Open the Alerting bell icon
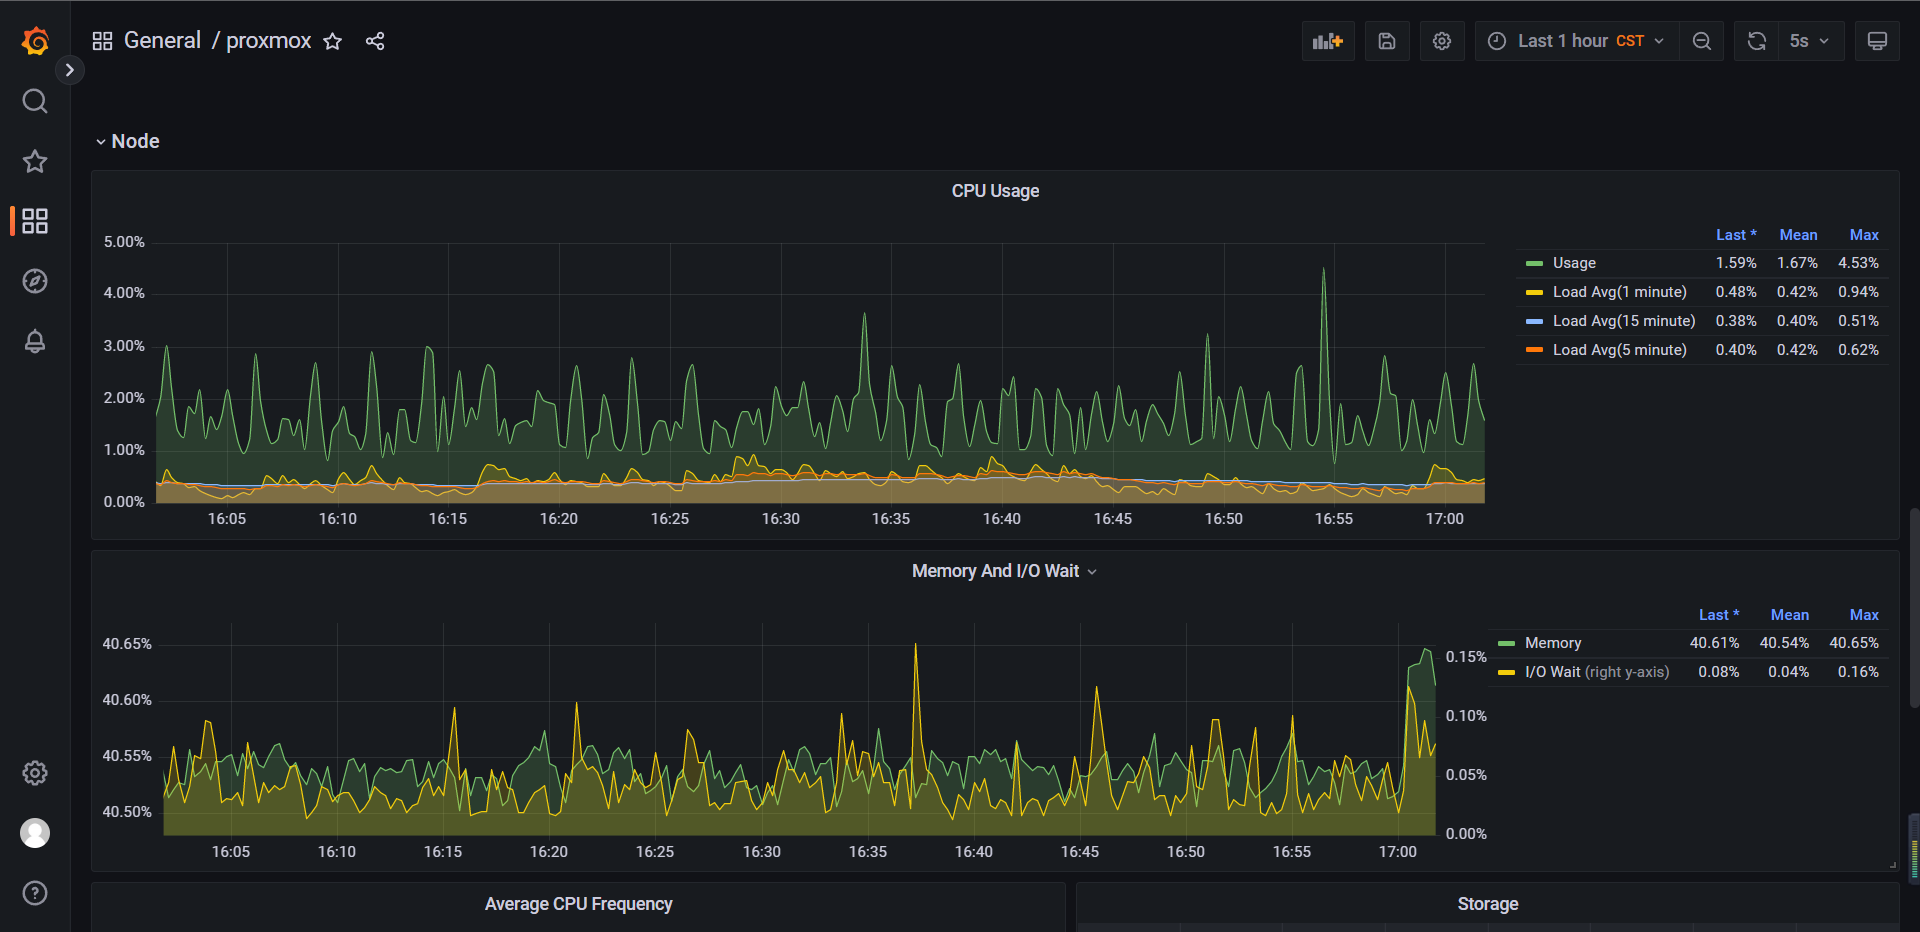The image size is (1920, 932). pos(35,342)
